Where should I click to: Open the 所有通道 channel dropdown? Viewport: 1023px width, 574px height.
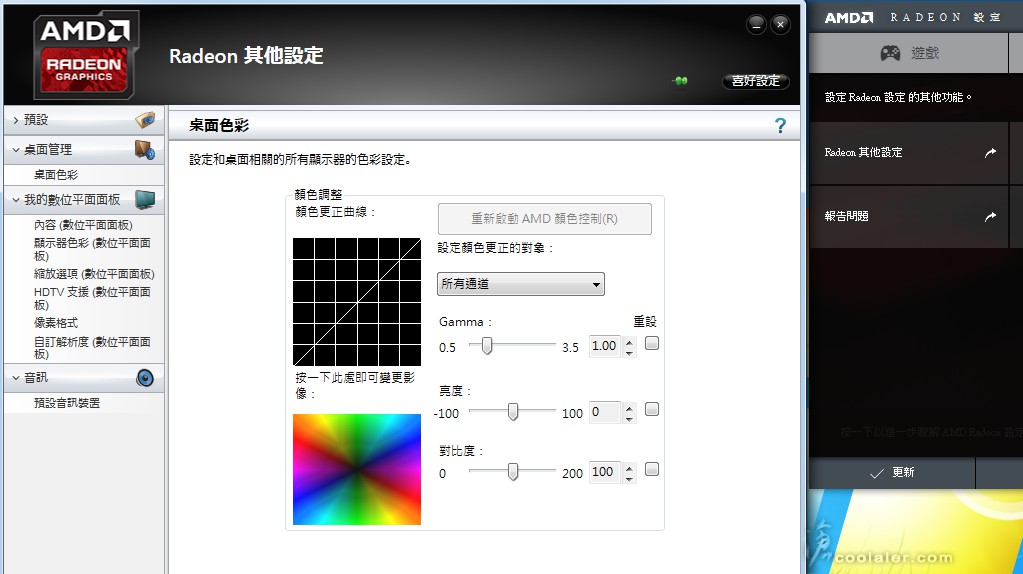pos(521,284)
